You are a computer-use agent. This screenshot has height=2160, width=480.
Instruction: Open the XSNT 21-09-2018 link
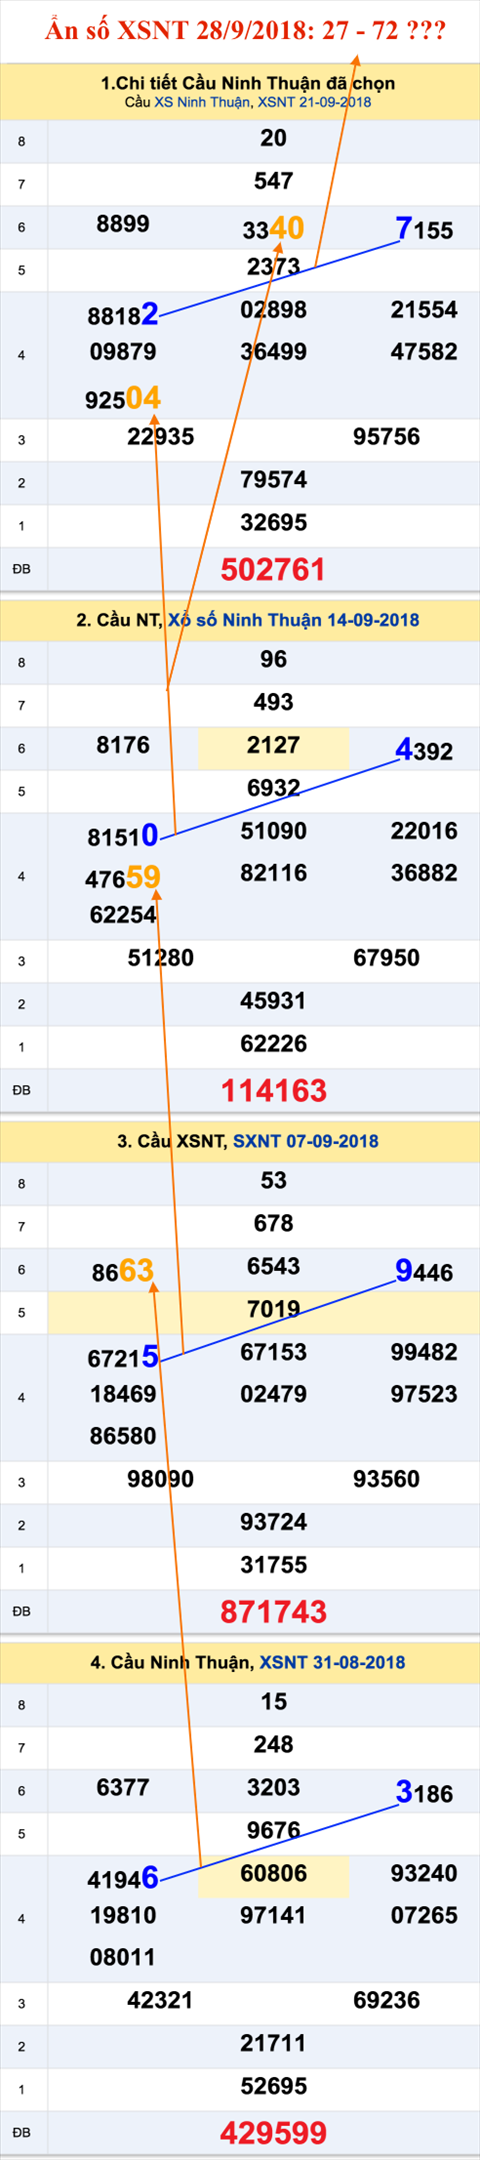[315, 102]
